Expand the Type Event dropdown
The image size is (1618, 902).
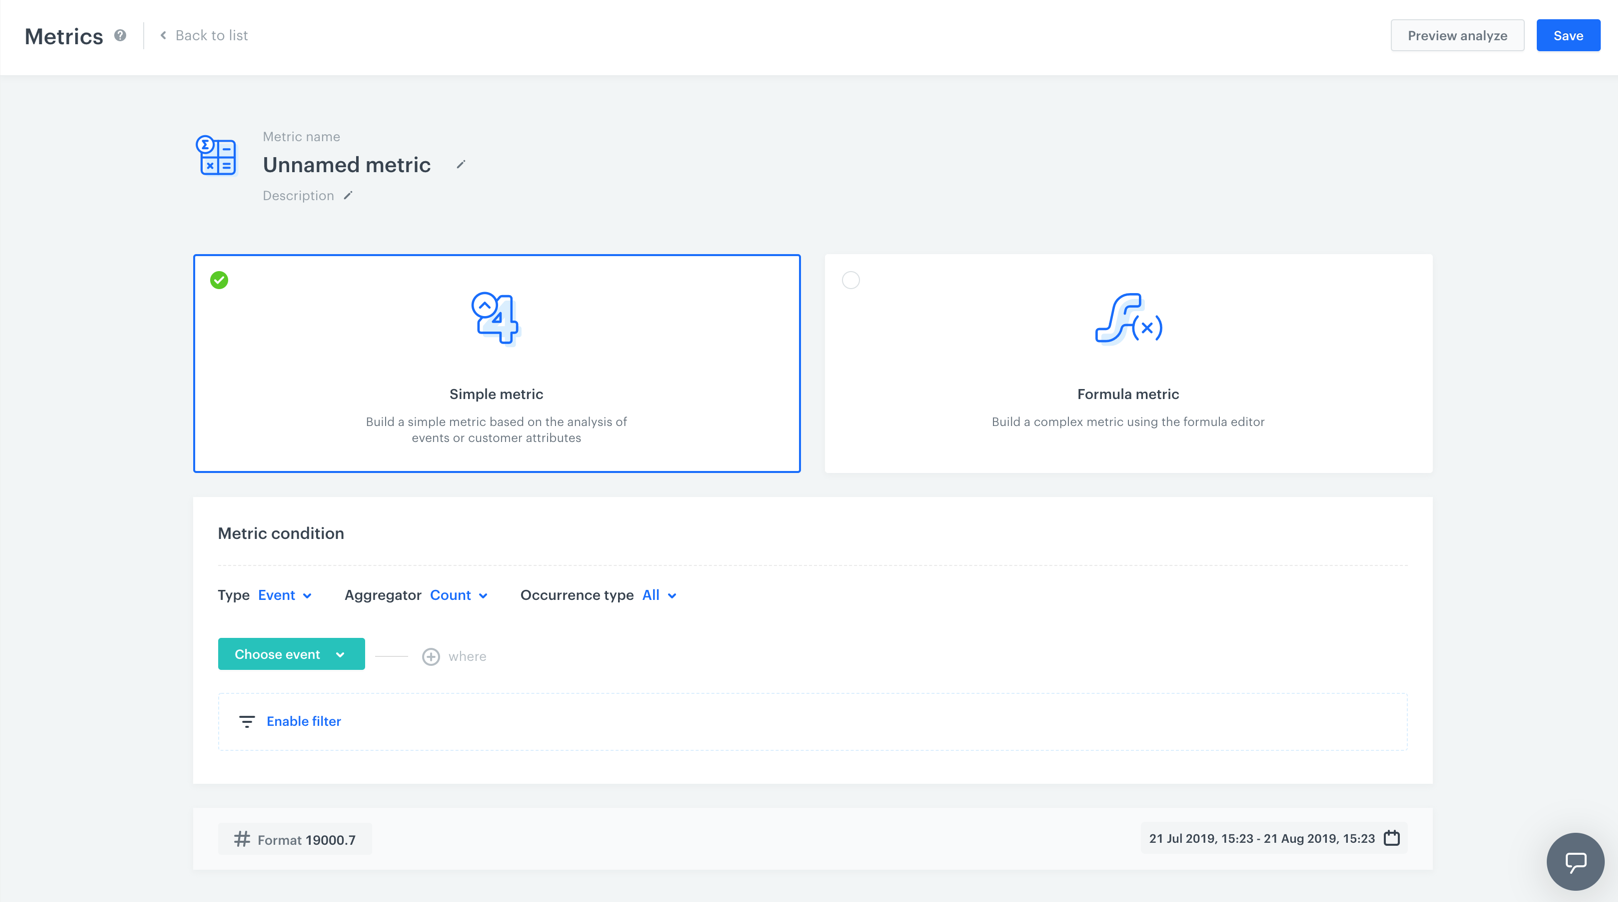click(285, 595)
